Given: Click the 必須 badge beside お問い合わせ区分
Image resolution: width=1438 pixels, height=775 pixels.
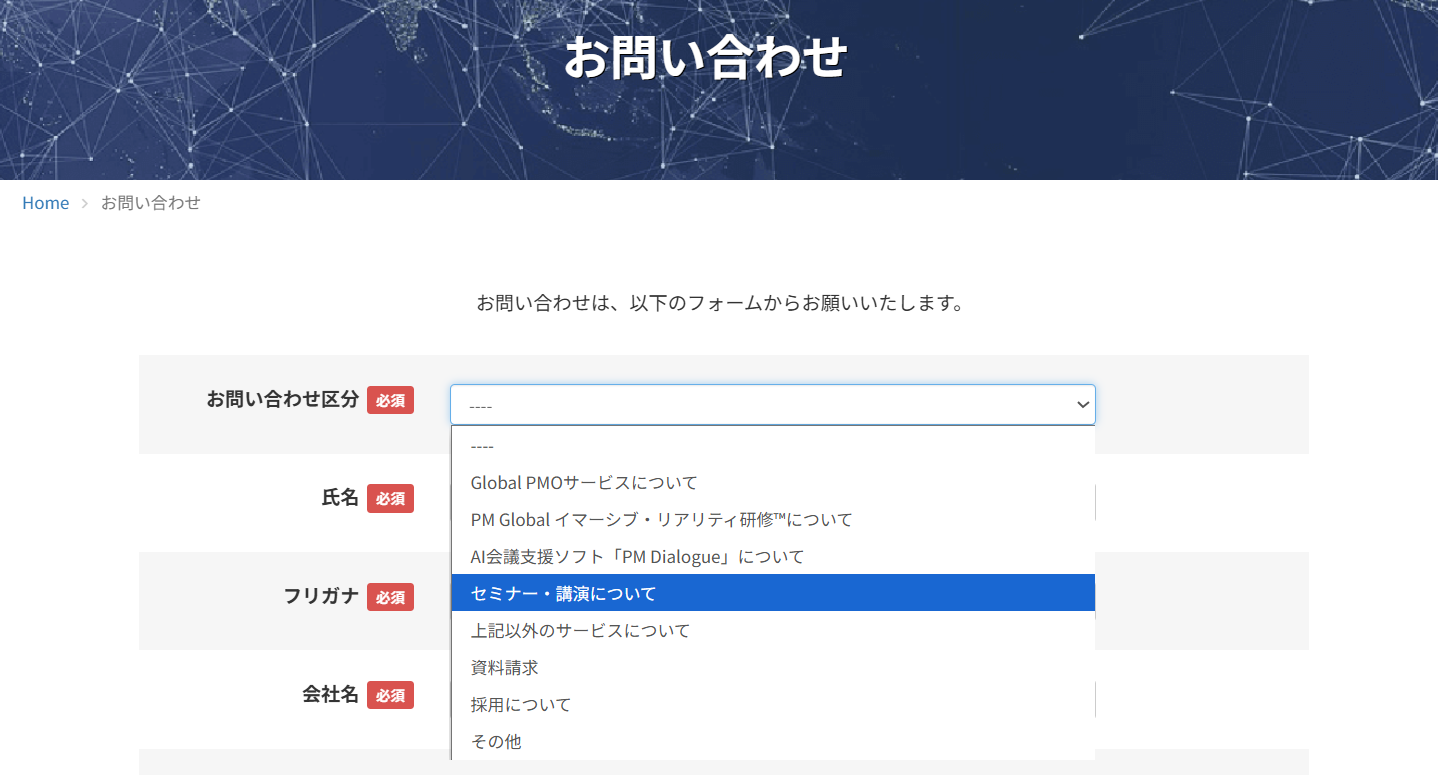Looking at the screenshot, I should [x=390, y=400].
